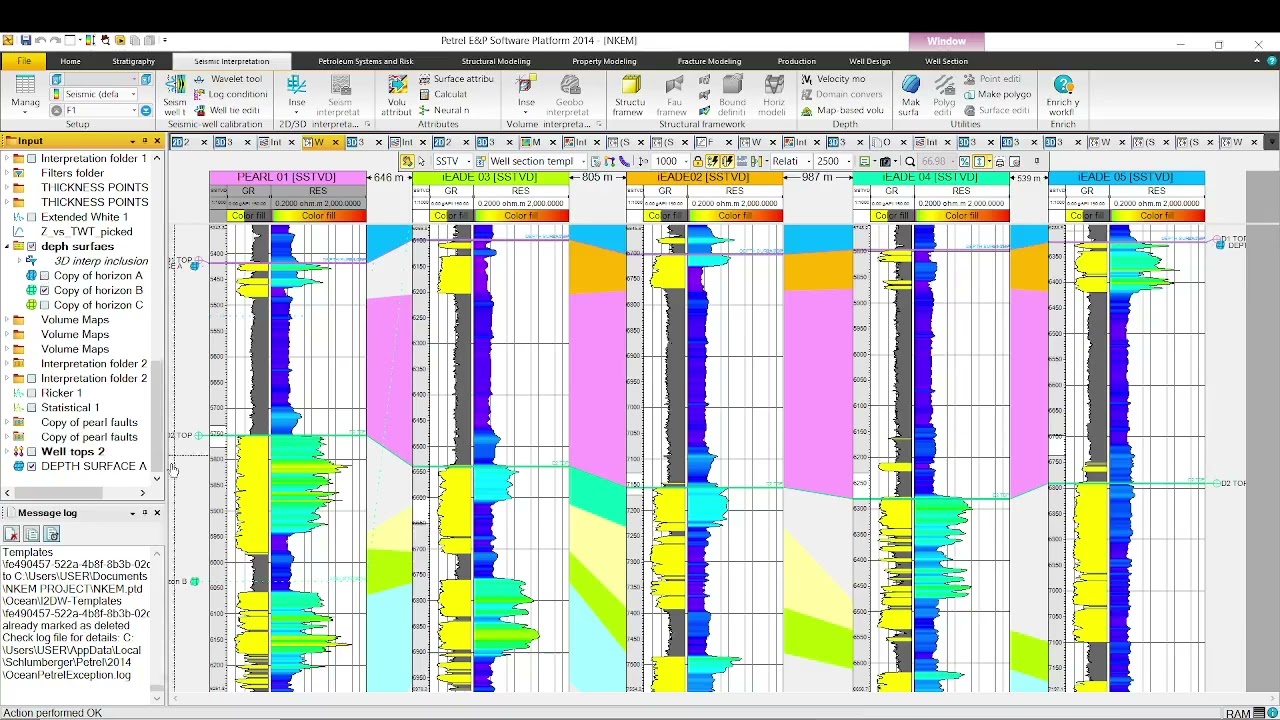
Task: Click Color fill bar under iEADE 05 RES
Action: tap(1157, 215)
